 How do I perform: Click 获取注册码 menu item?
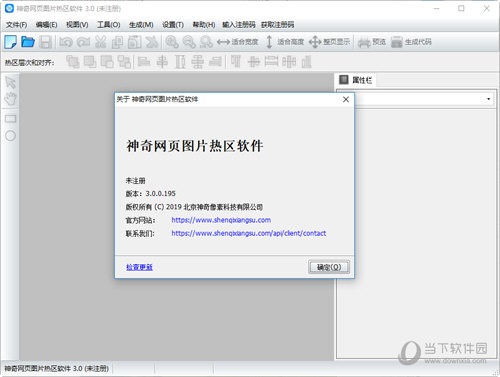[x=277, y=25]
